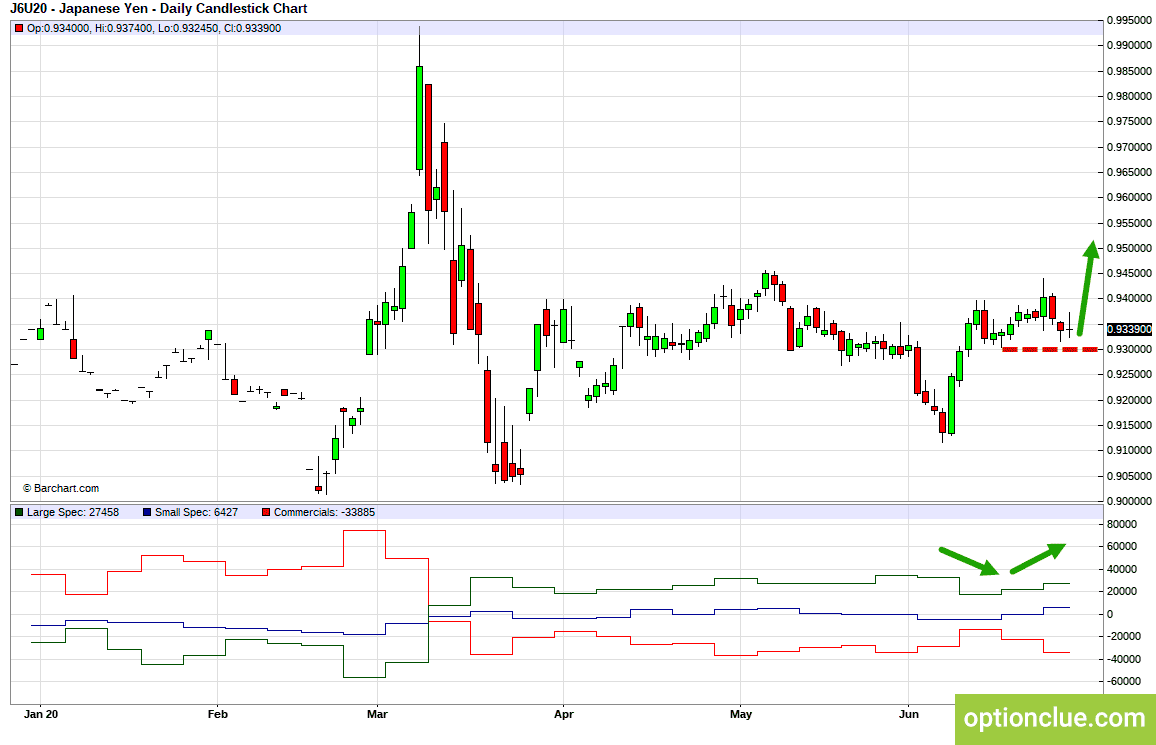Click the tallest green March spike candle
The image size is (1156, 745).
(419, 118)
